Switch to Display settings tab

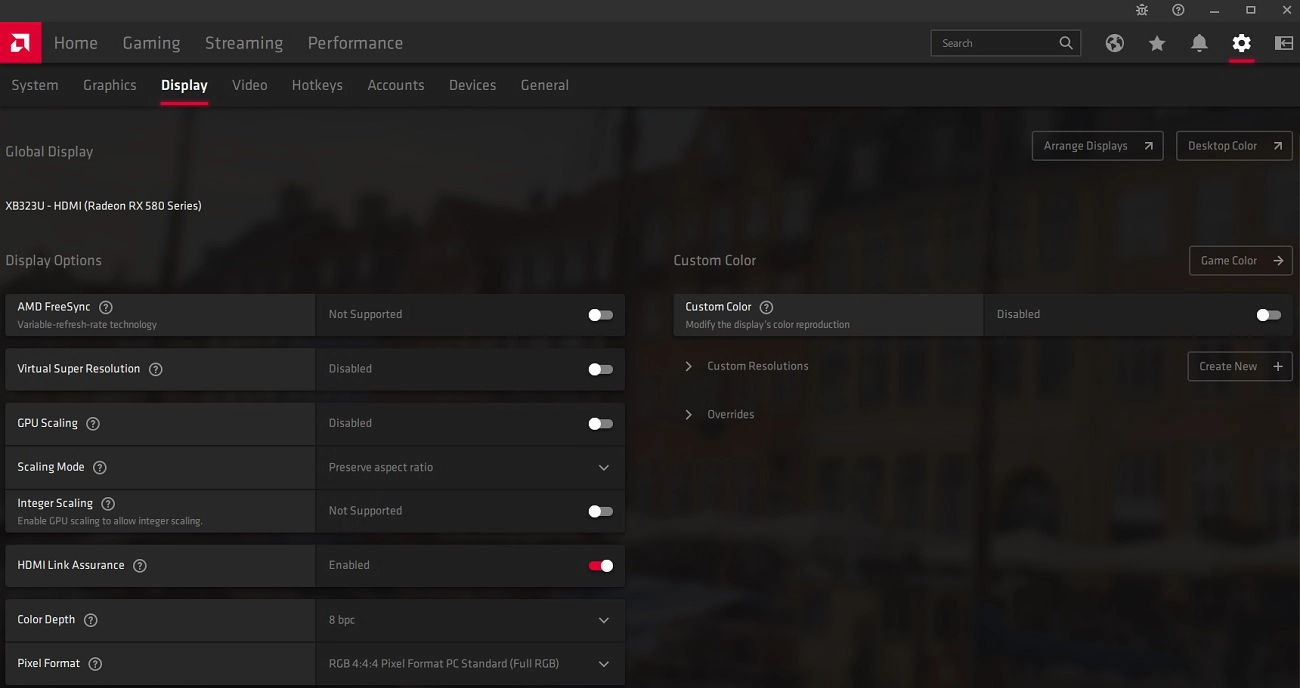point(184,85)
